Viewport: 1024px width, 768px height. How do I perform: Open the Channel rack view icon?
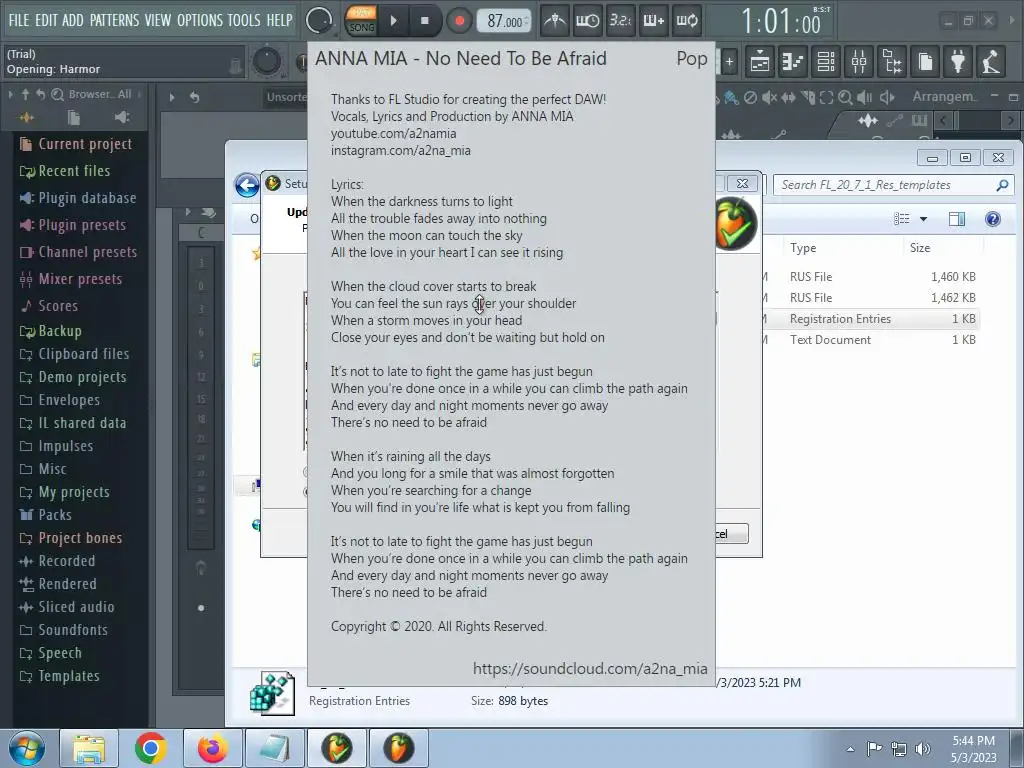point(826,62)
